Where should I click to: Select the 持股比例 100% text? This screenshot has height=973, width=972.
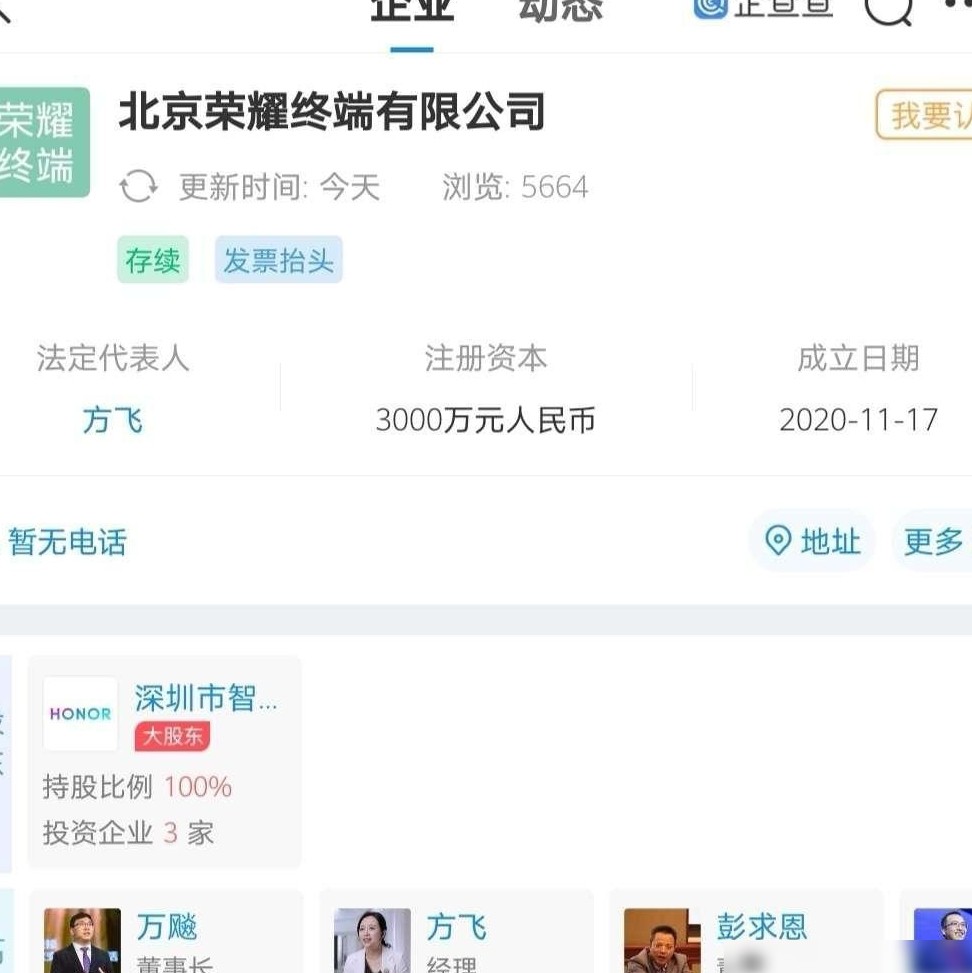[137, 787]
